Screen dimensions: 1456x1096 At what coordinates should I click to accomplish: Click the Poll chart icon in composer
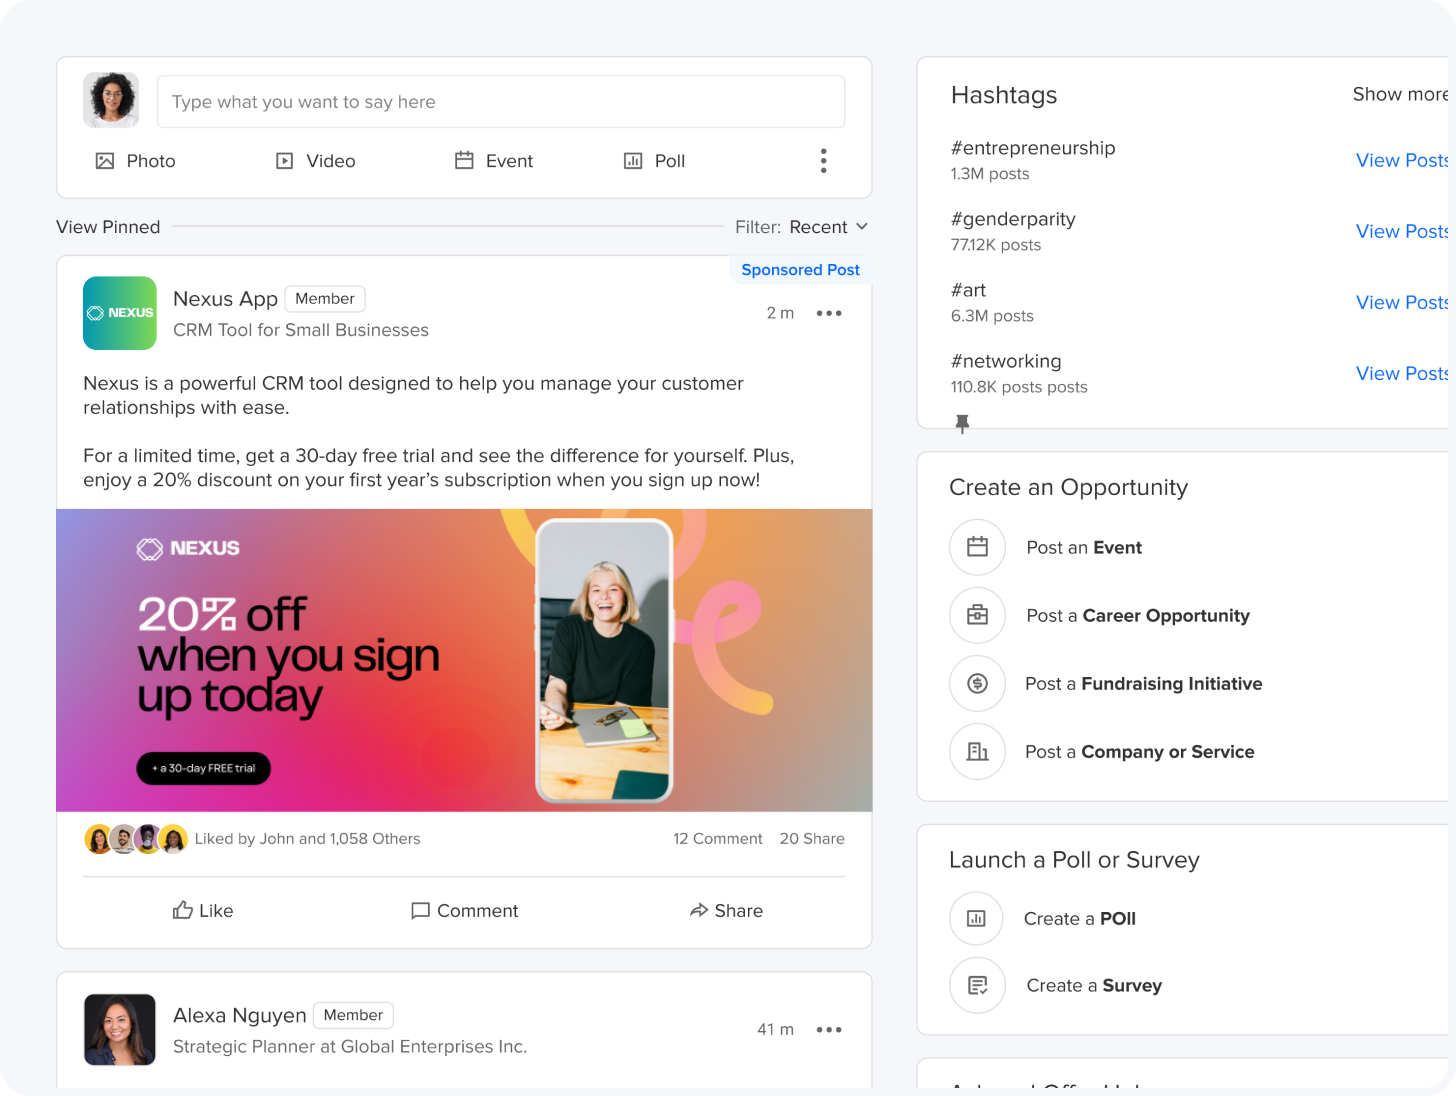point(633,161)
